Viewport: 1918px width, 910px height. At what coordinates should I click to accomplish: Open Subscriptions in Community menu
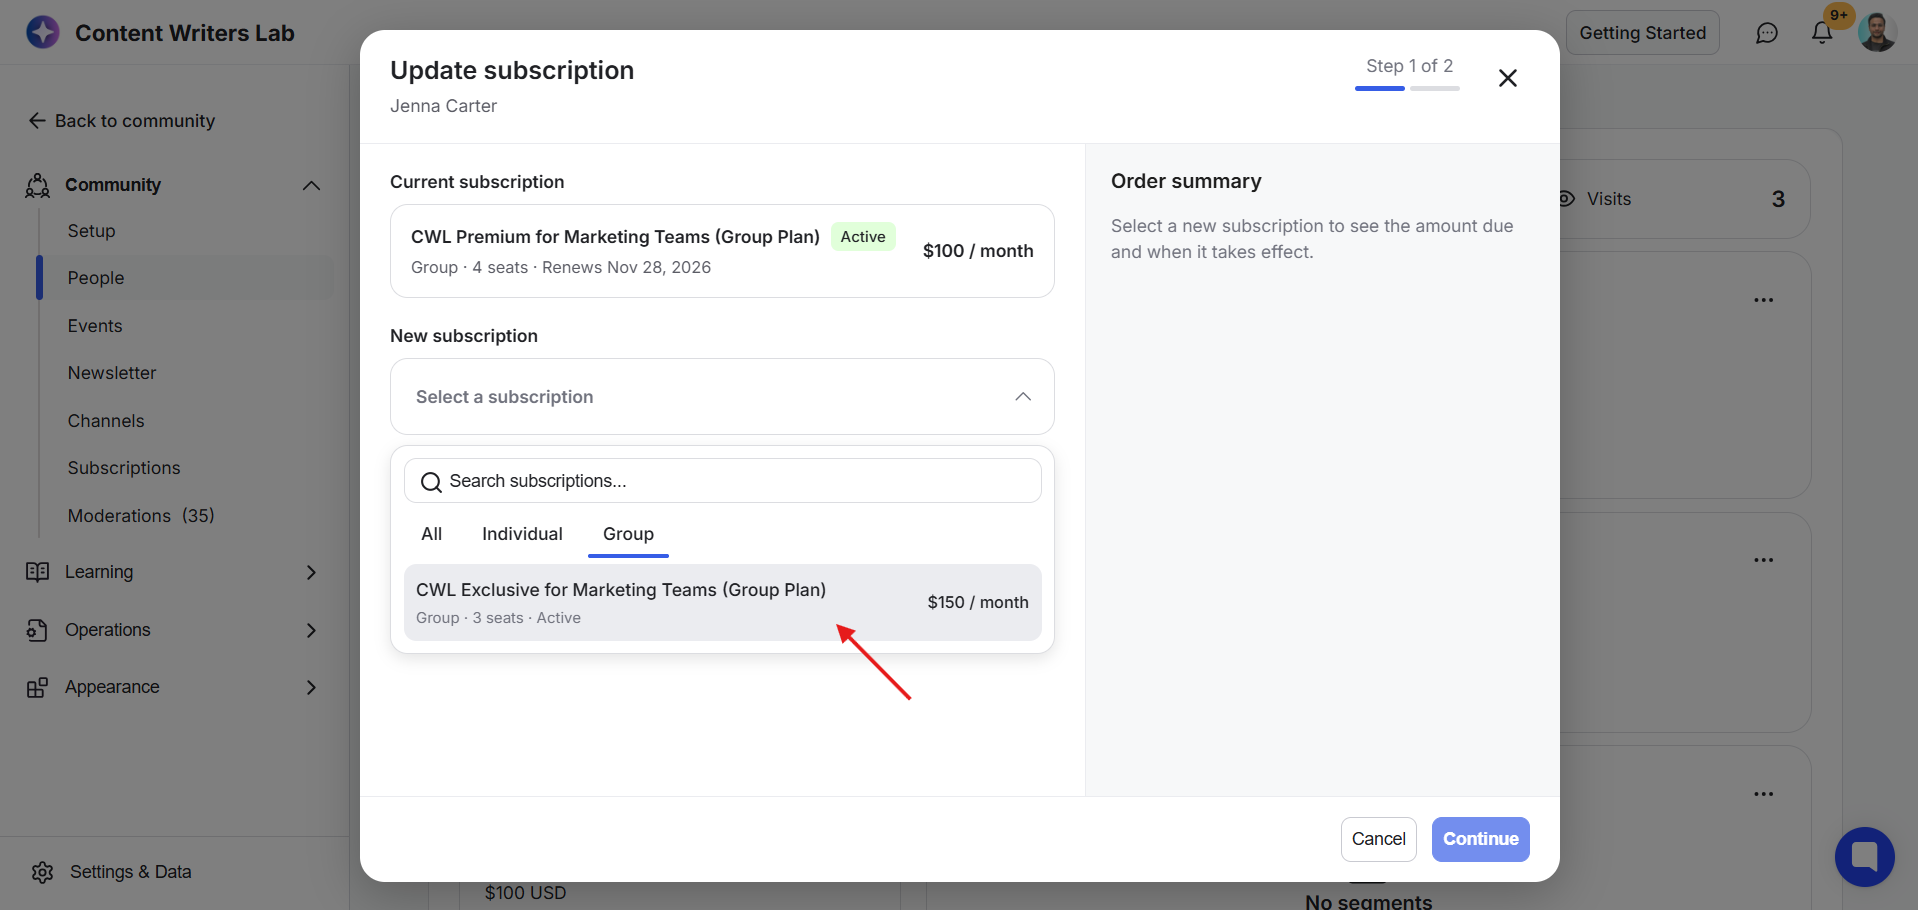tap(124, 468)
